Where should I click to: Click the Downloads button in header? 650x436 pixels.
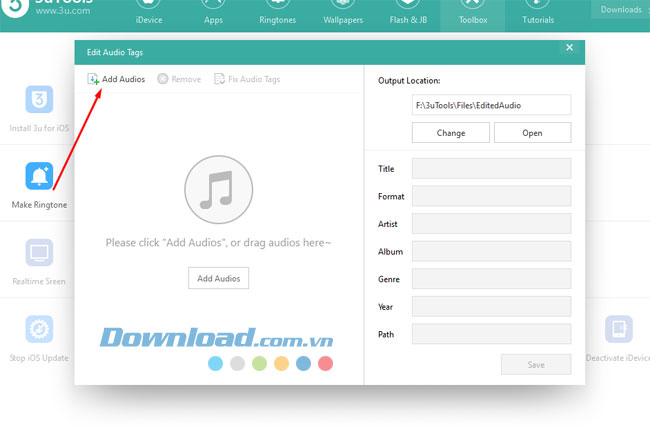pos(621,10)
